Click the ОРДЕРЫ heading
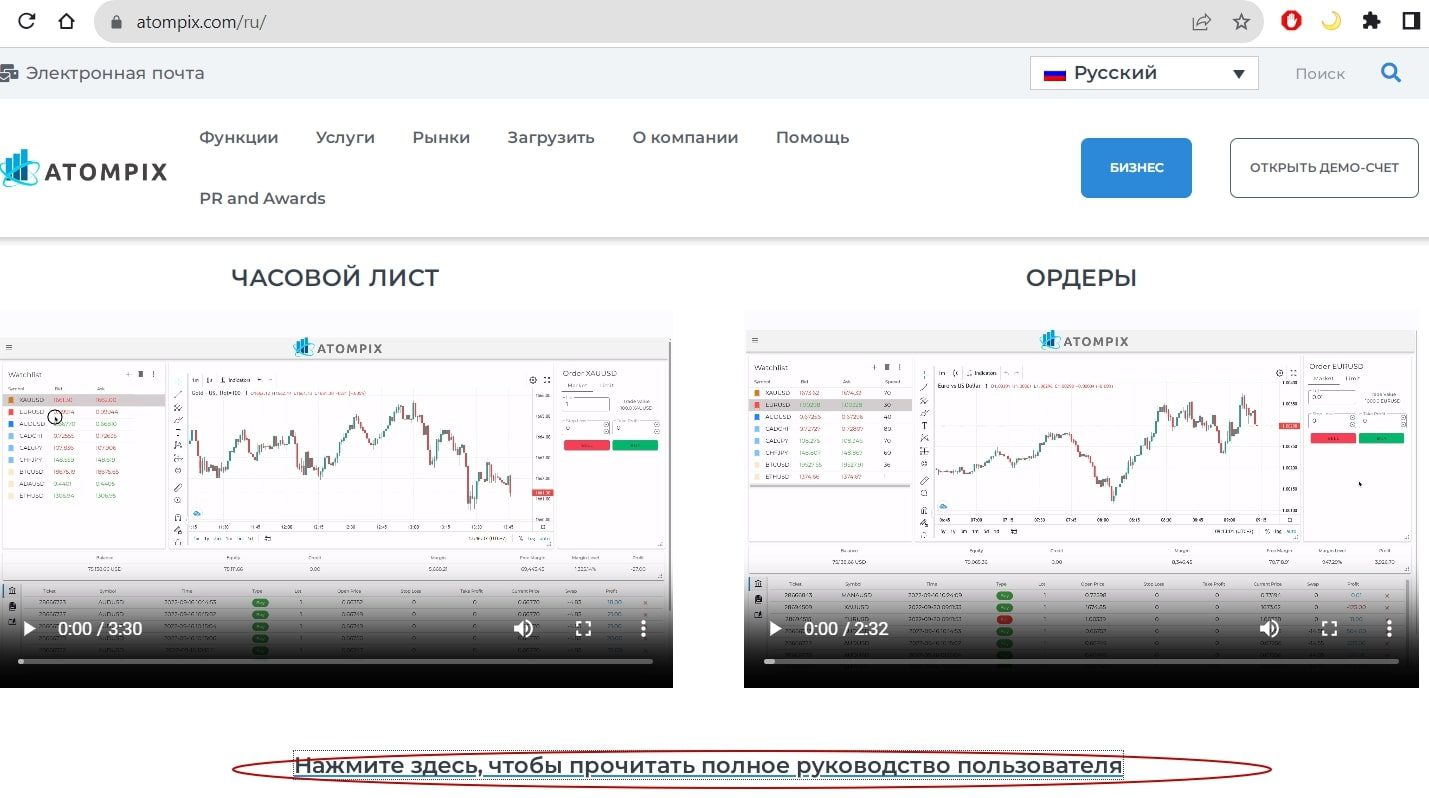The width and height of the screenshot is (1429, 798). pyautogui.click(x=1081, y=278)
